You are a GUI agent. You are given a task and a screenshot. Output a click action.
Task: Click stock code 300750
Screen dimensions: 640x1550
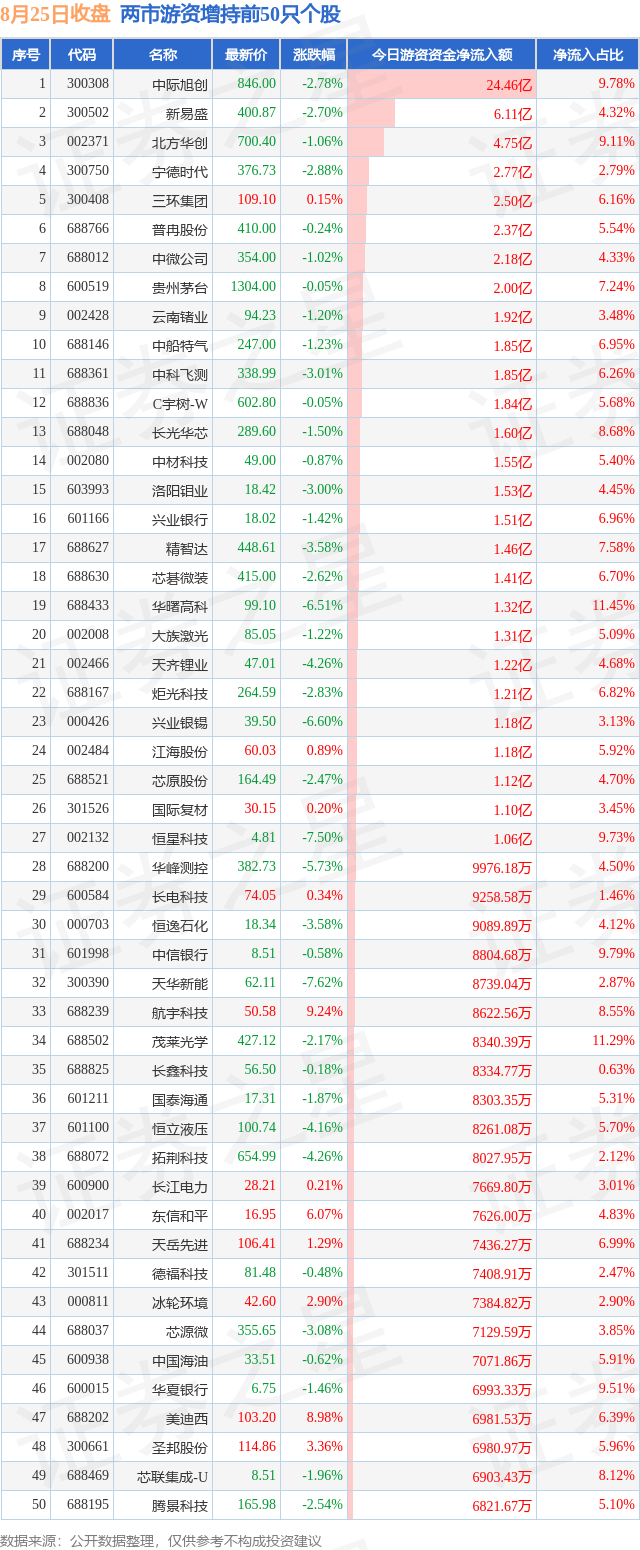tap(88, 171)
